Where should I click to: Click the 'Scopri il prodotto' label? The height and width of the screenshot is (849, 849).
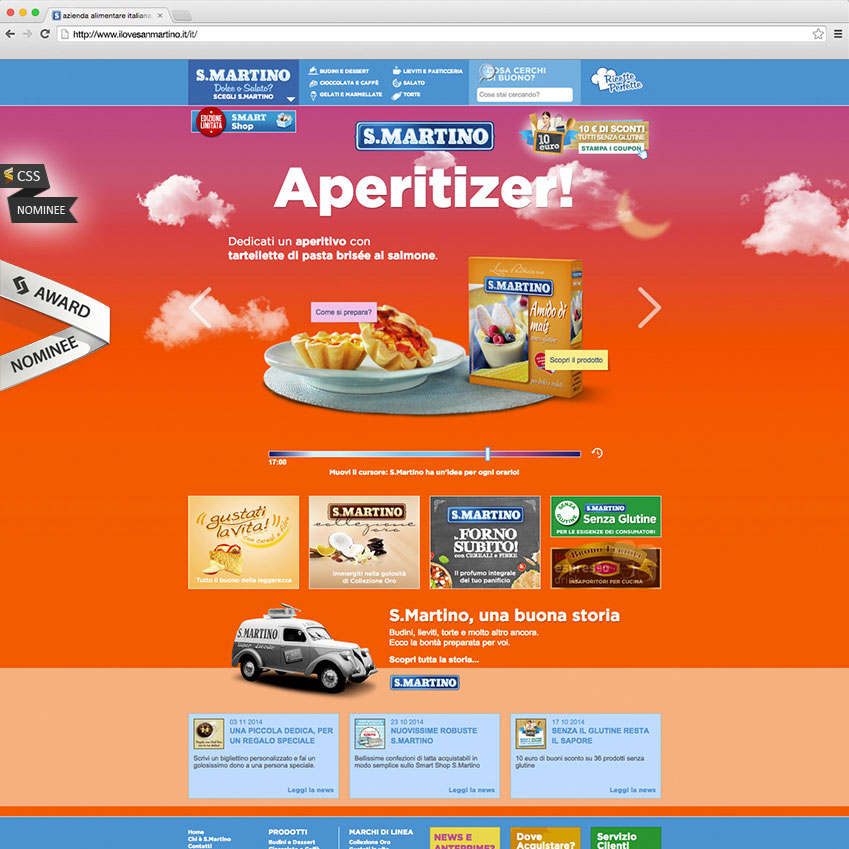pos(576,360)
